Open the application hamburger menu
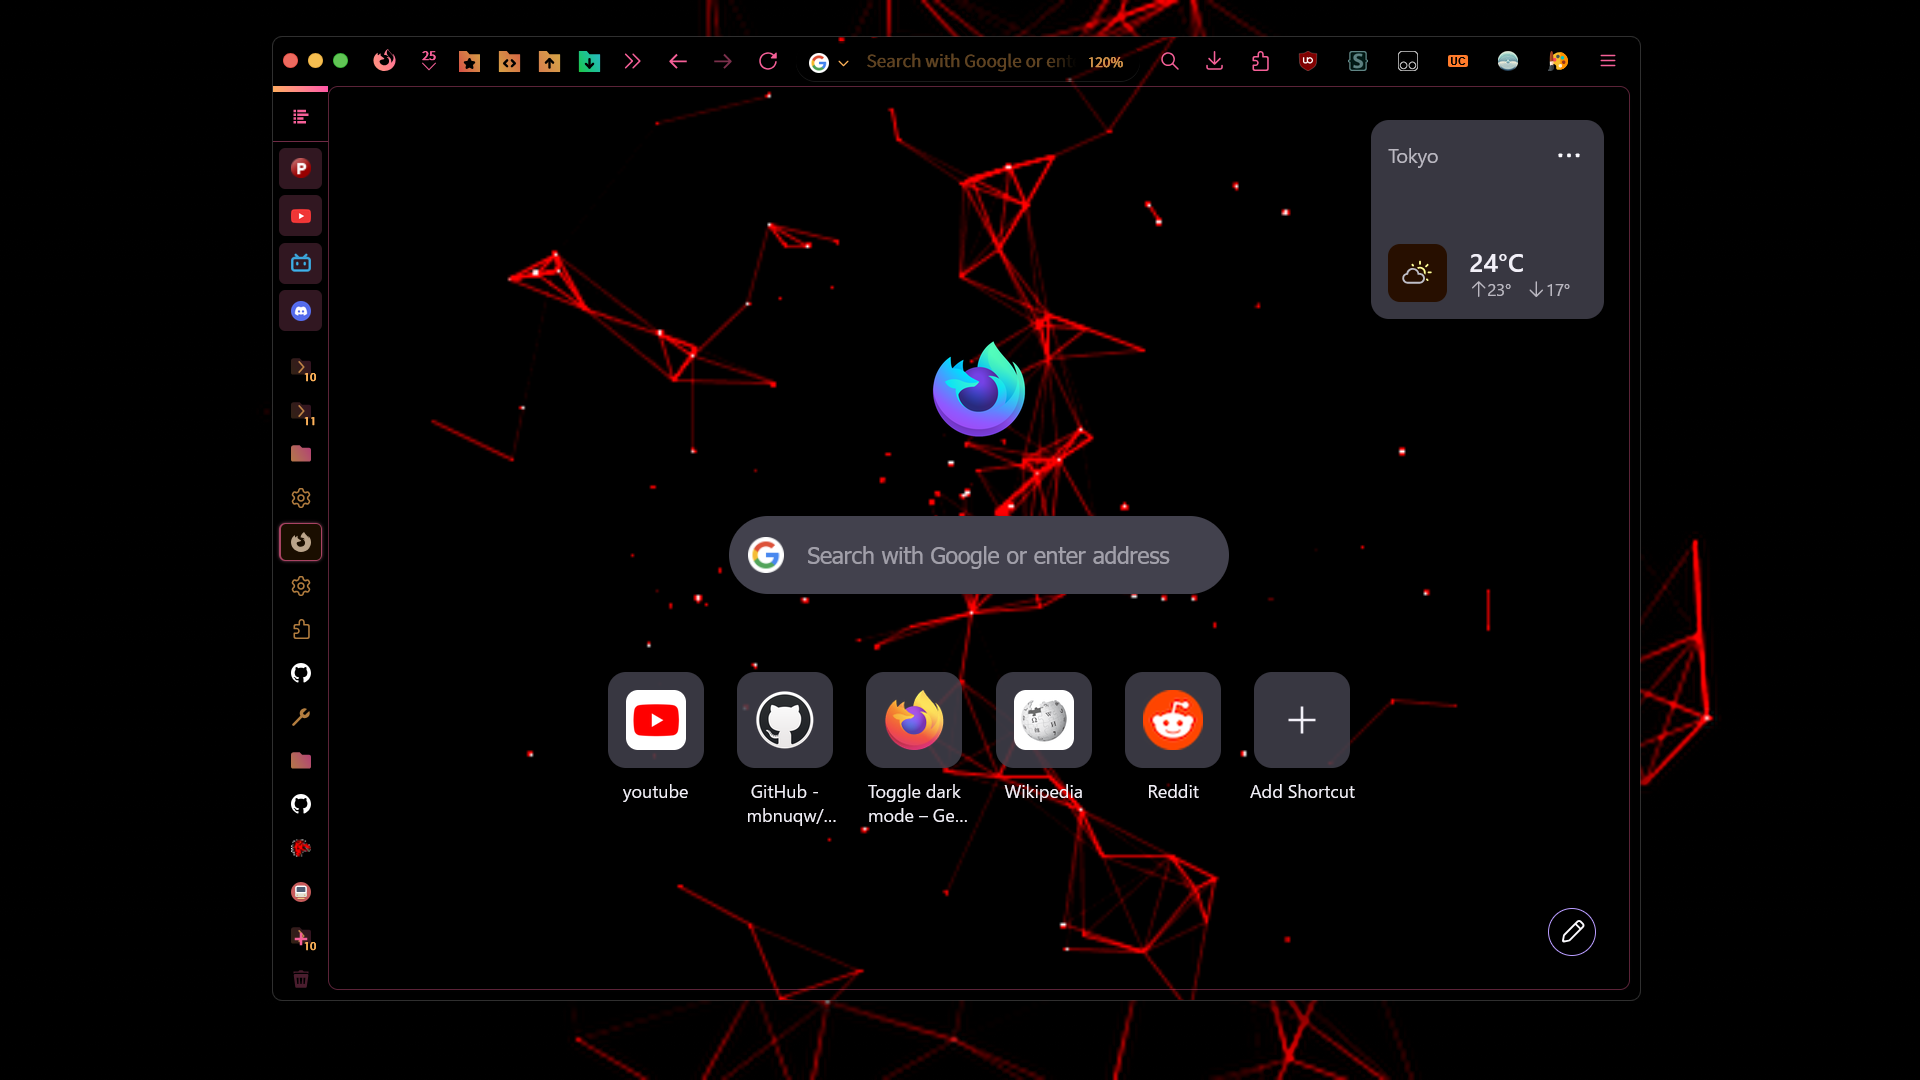1920x1080 pixels. (x=1608, y=61)
